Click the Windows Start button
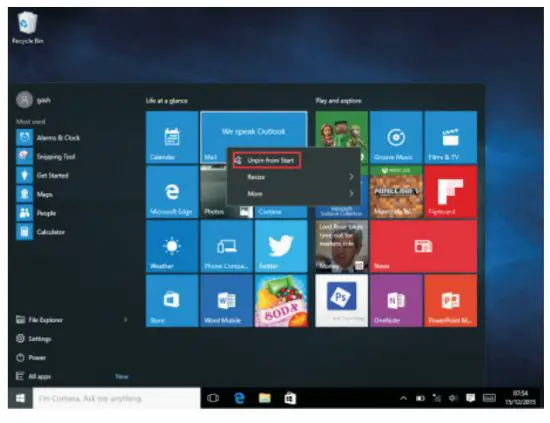 20,398
